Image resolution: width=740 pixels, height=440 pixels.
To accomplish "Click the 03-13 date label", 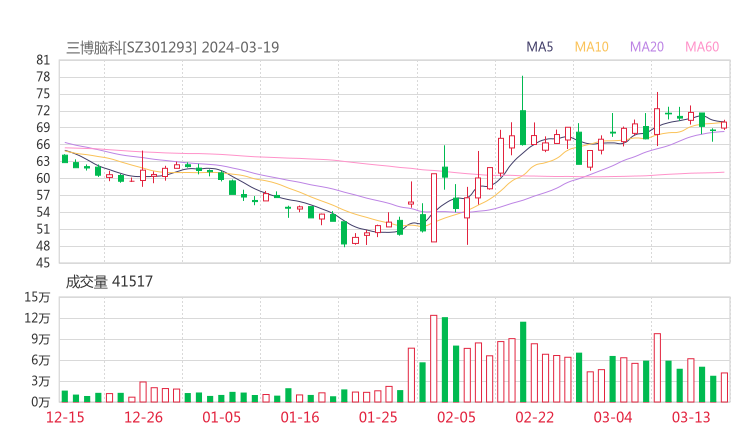I will coord(691,417).
